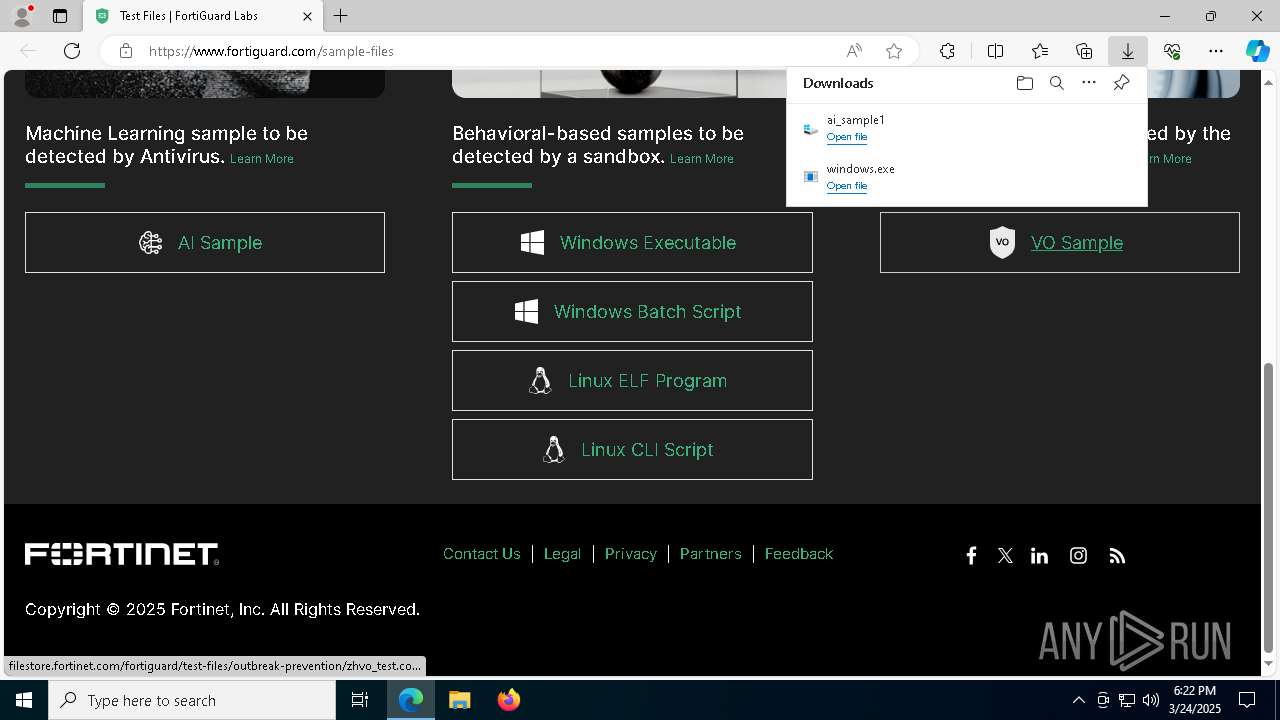Launch Copilot sidebar
Image resolution: width=1280 pixels, height=720 pixels.
1257,51
